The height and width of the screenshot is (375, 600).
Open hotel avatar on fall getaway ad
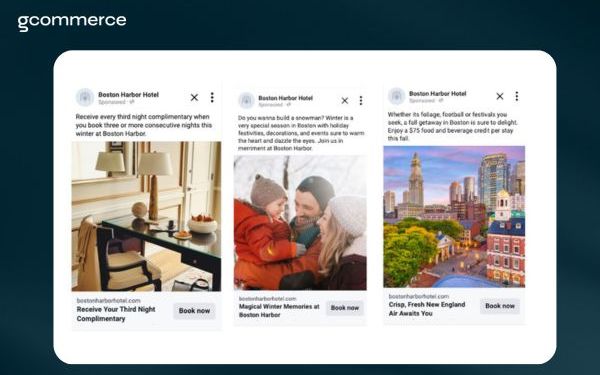click(397, 96)
